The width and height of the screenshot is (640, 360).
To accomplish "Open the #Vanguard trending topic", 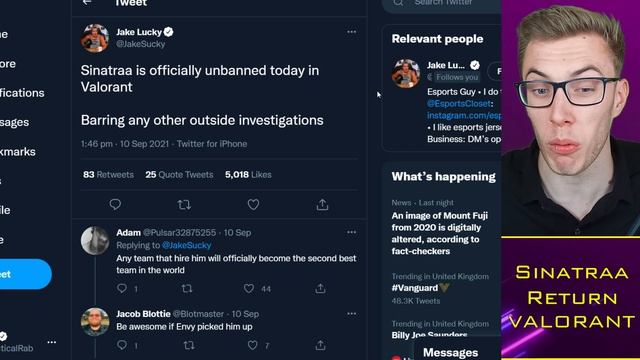I will click(415, 288).
